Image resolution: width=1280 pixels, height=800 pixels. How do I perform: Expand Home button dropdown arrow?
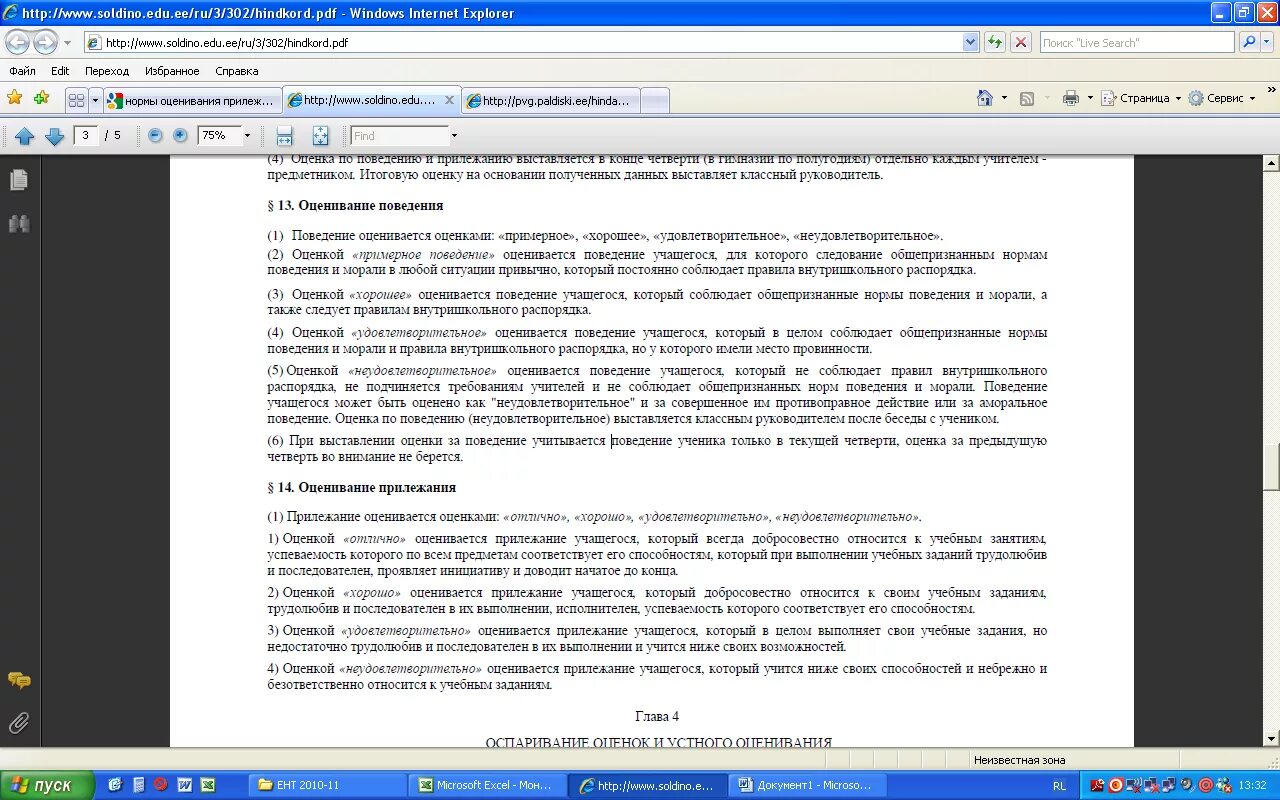tap(1004, 98)
